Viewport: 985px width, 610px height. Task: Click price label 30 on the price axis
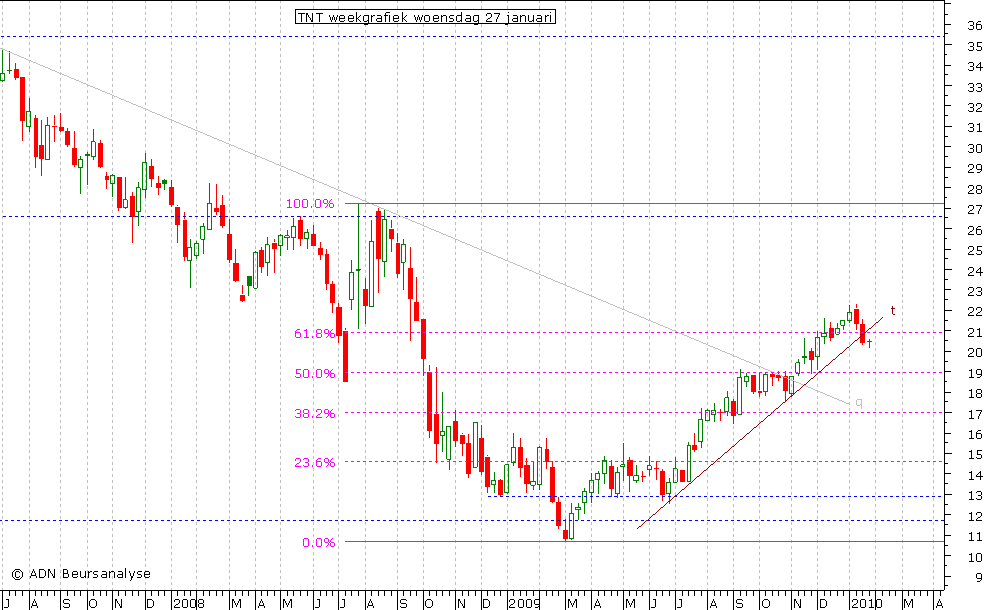pyautogui.click(x=975, y=149)
